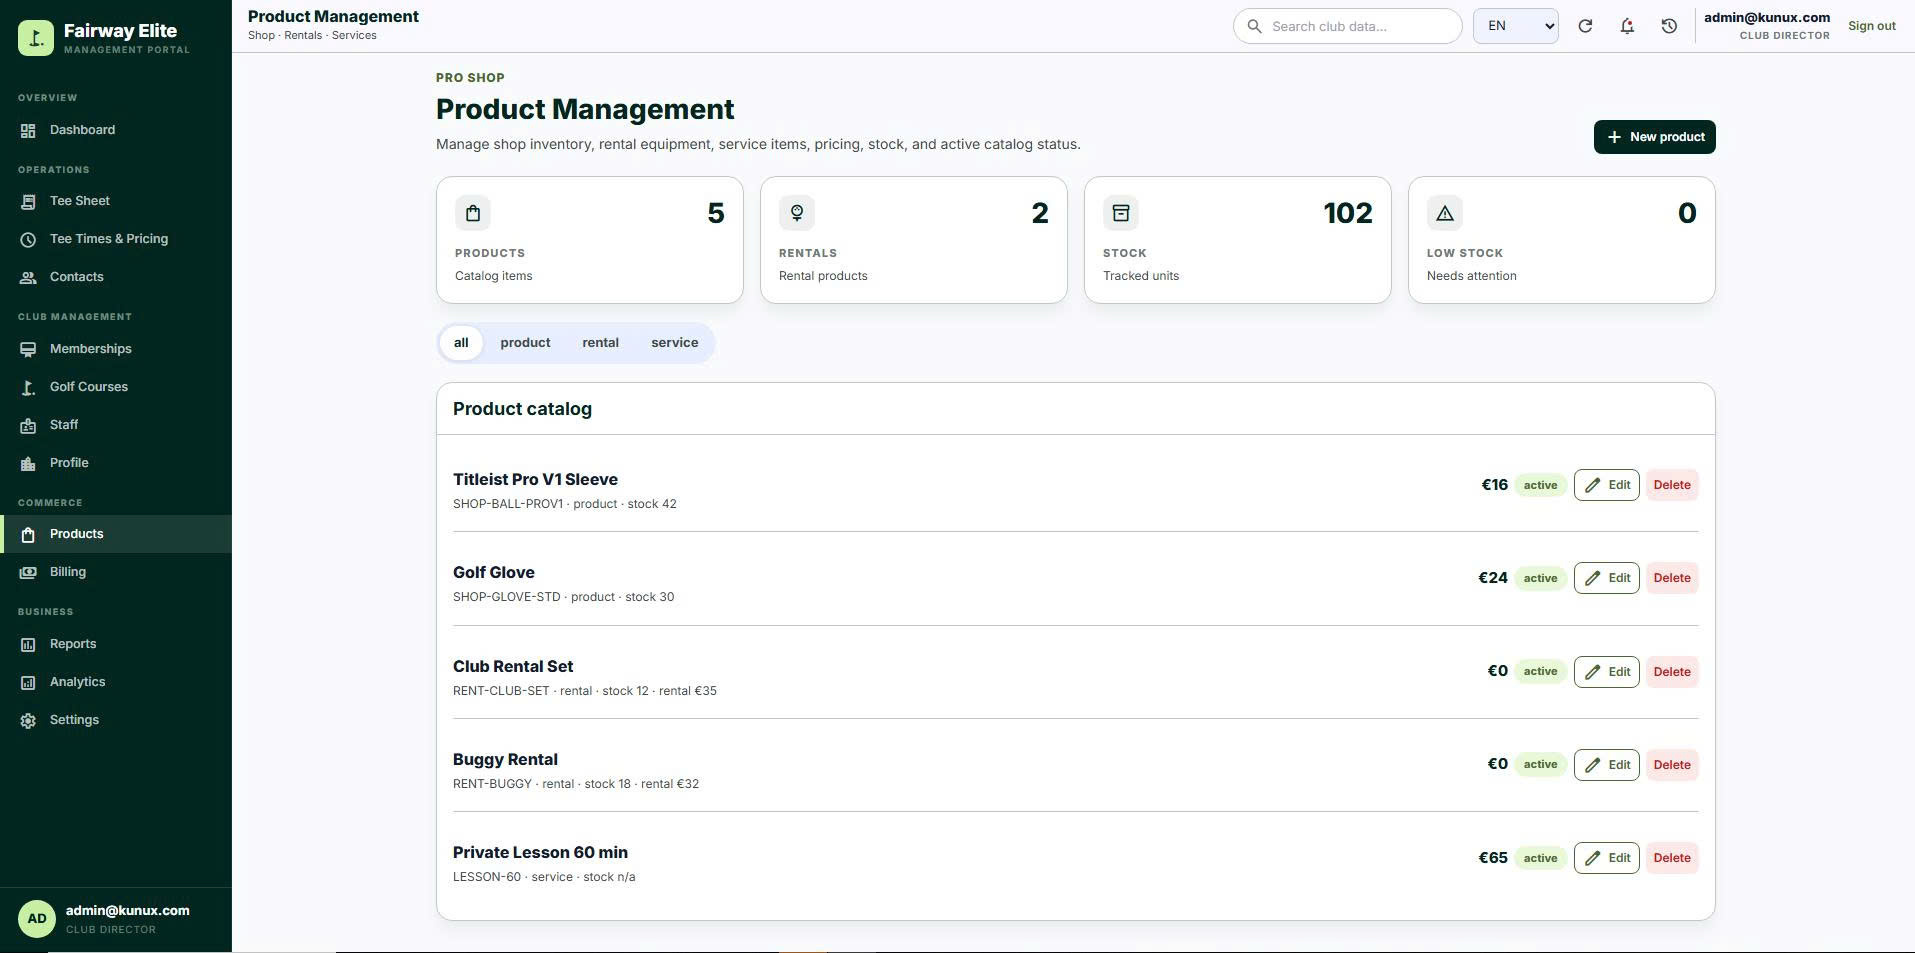
Task: Open Contacts from the sidebar
Action: pyautogui.click(x=116, y=277)
